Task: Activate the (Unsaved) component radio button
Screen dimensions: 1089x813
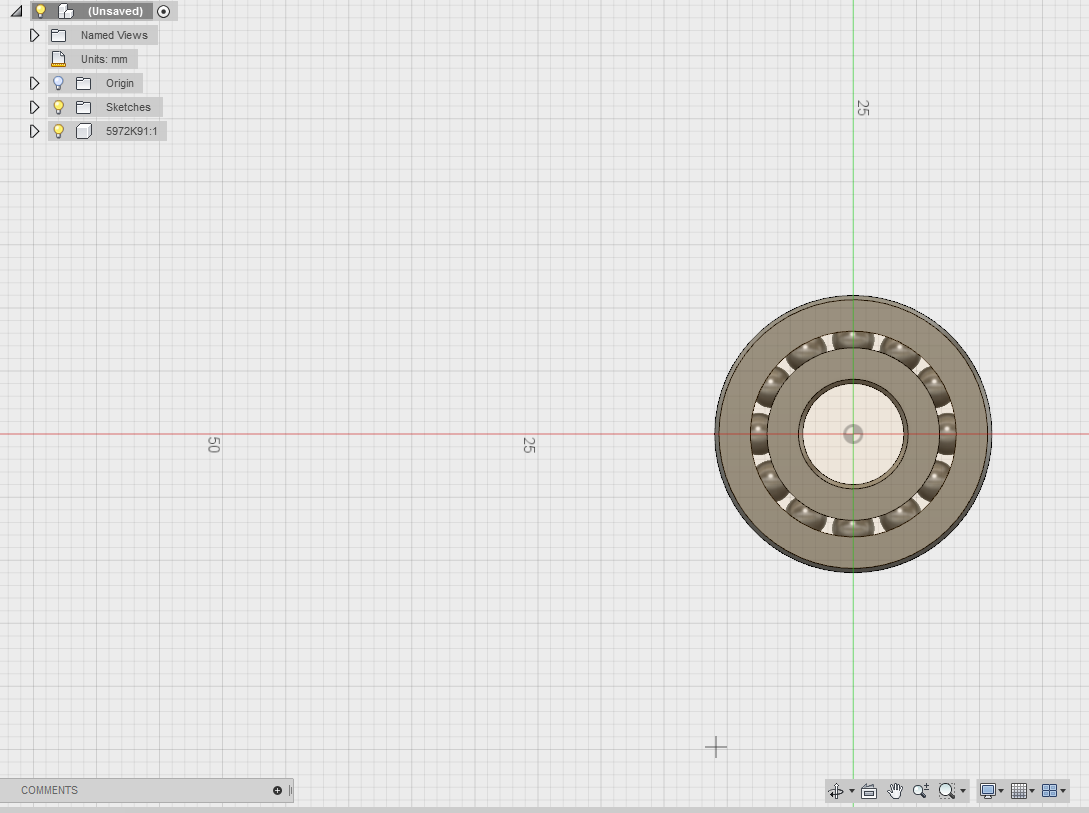Action: (x=163, y=11)
